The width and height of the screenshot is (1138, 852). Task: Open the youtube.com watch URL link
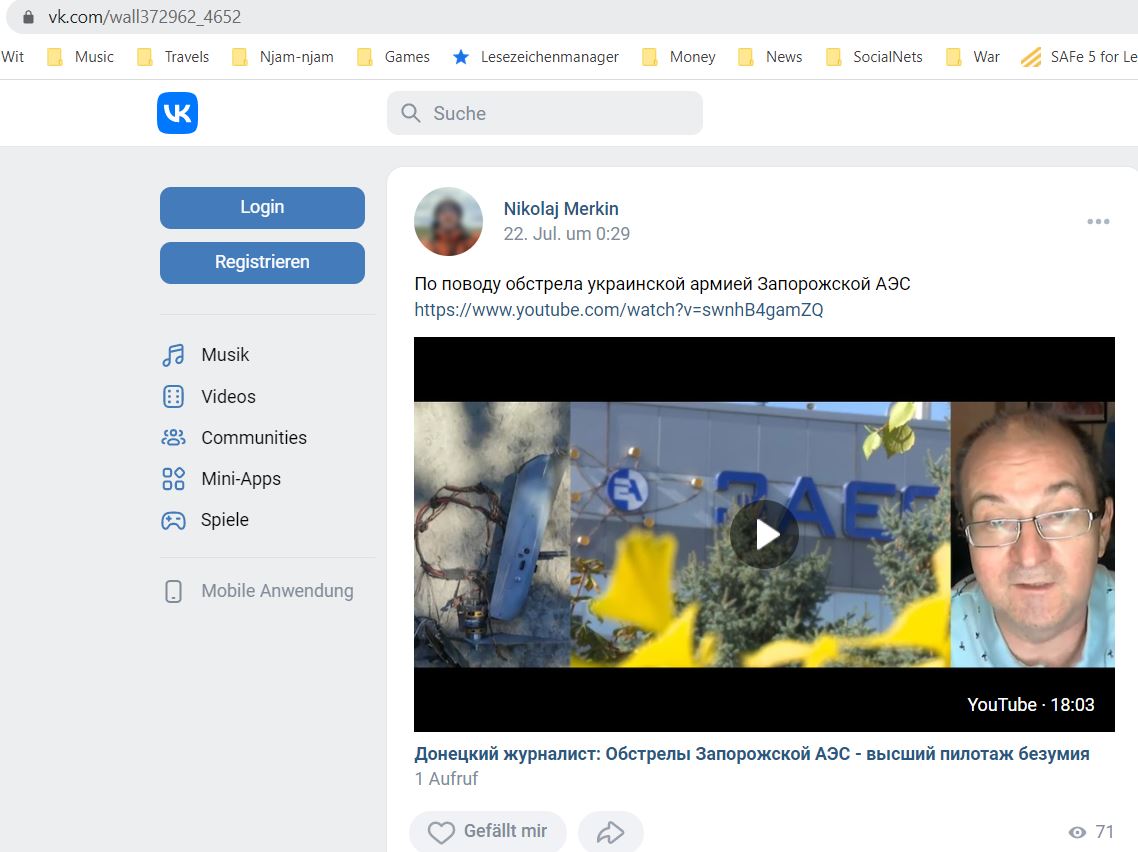coord(618,310)
